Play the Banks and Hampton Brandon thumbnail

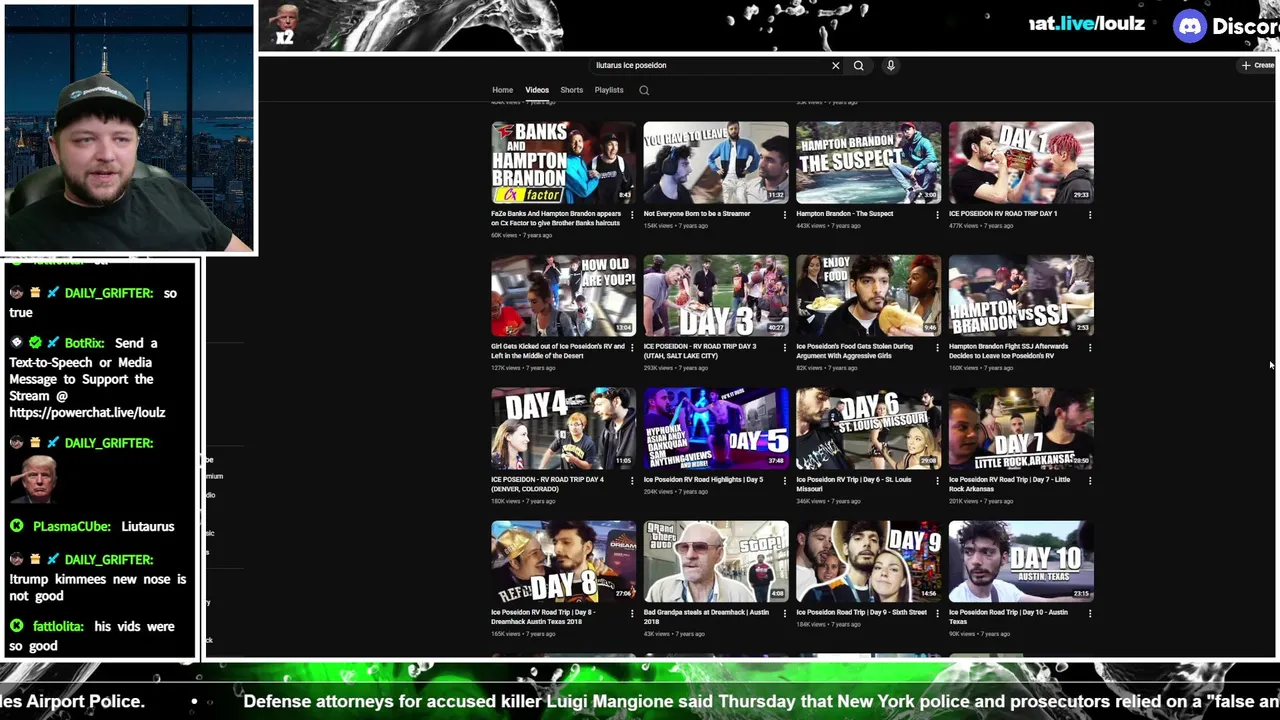563,163
